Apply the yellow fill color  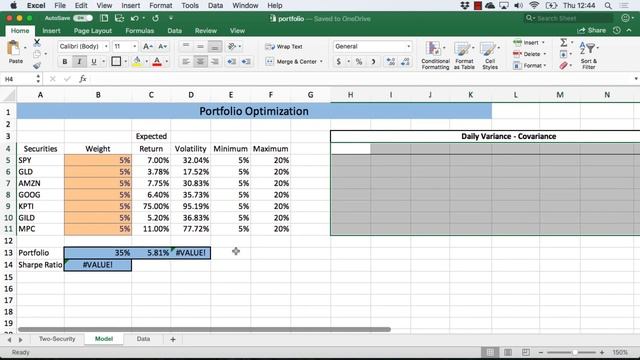pyautogui.click(x=137, y=62)
